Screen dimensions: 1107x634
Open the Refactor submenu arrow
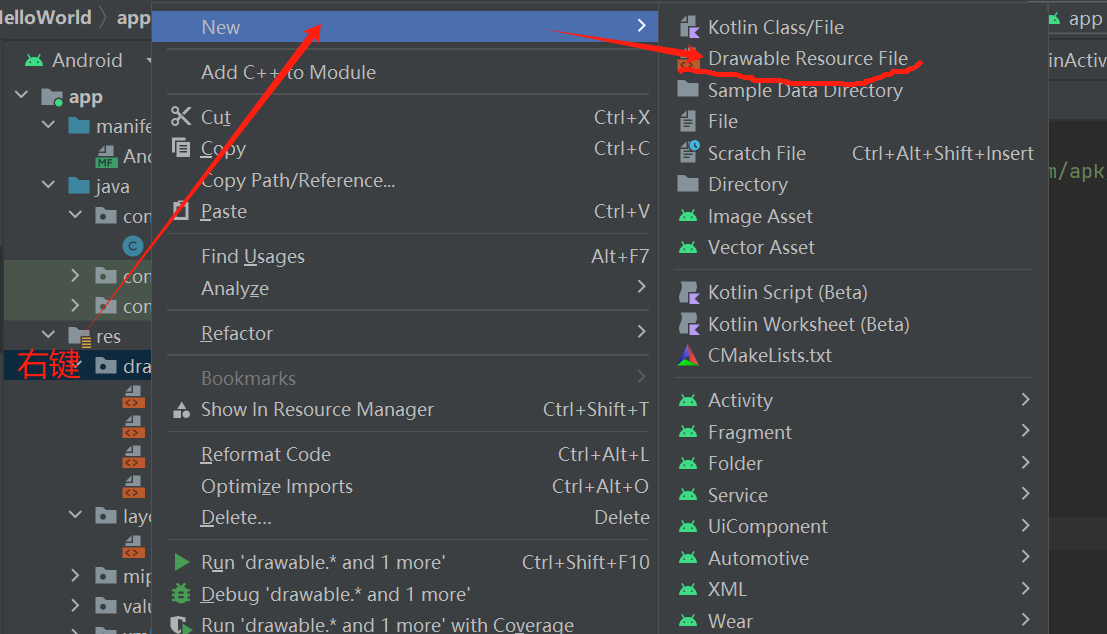click(641, 331)
